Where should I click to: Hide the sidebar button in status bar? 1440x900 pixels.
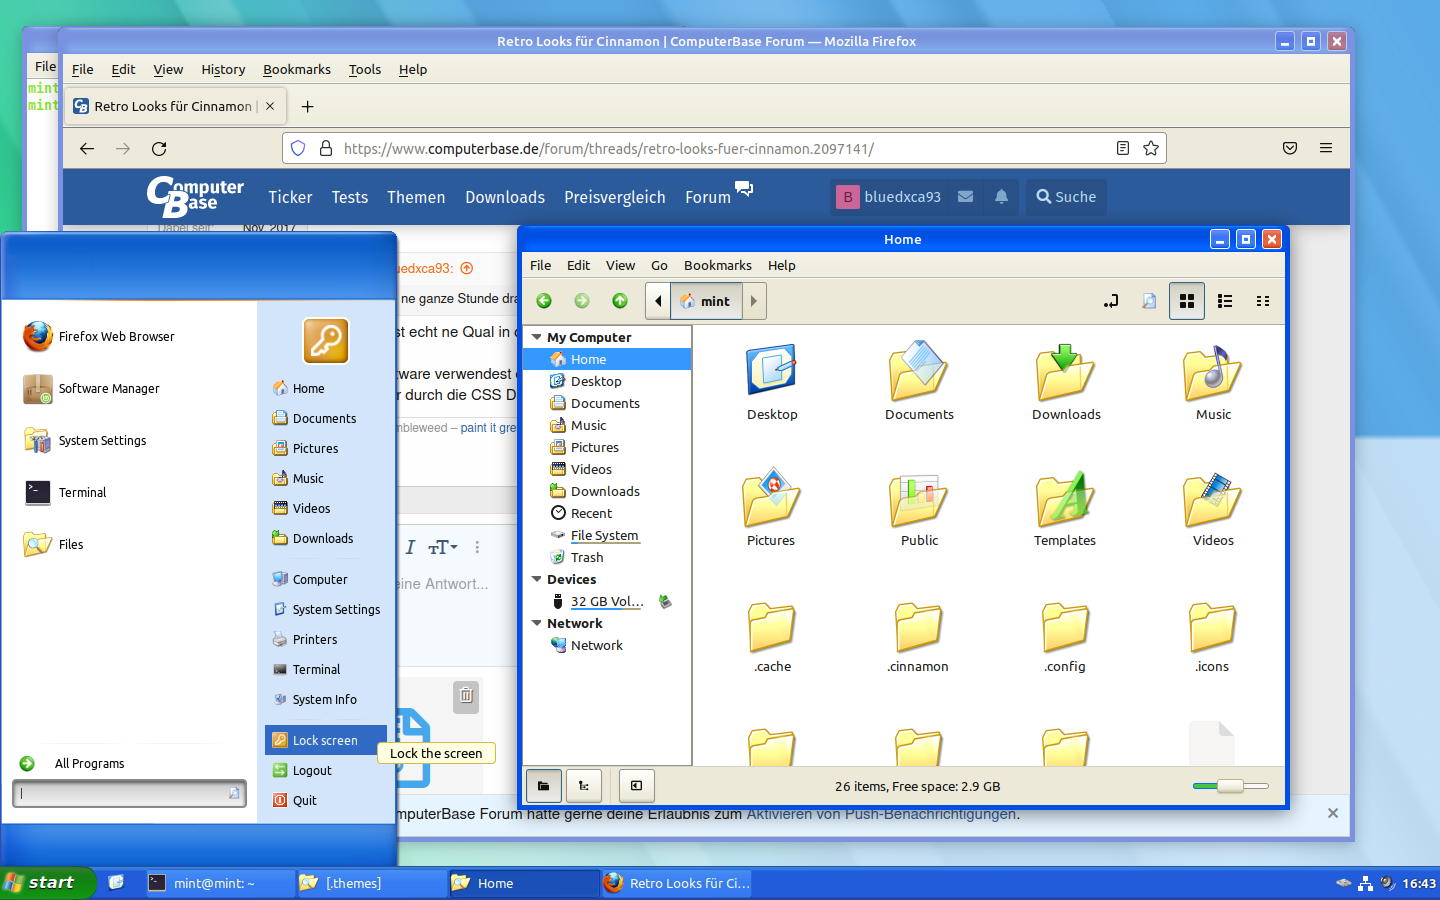click(637, 786)
